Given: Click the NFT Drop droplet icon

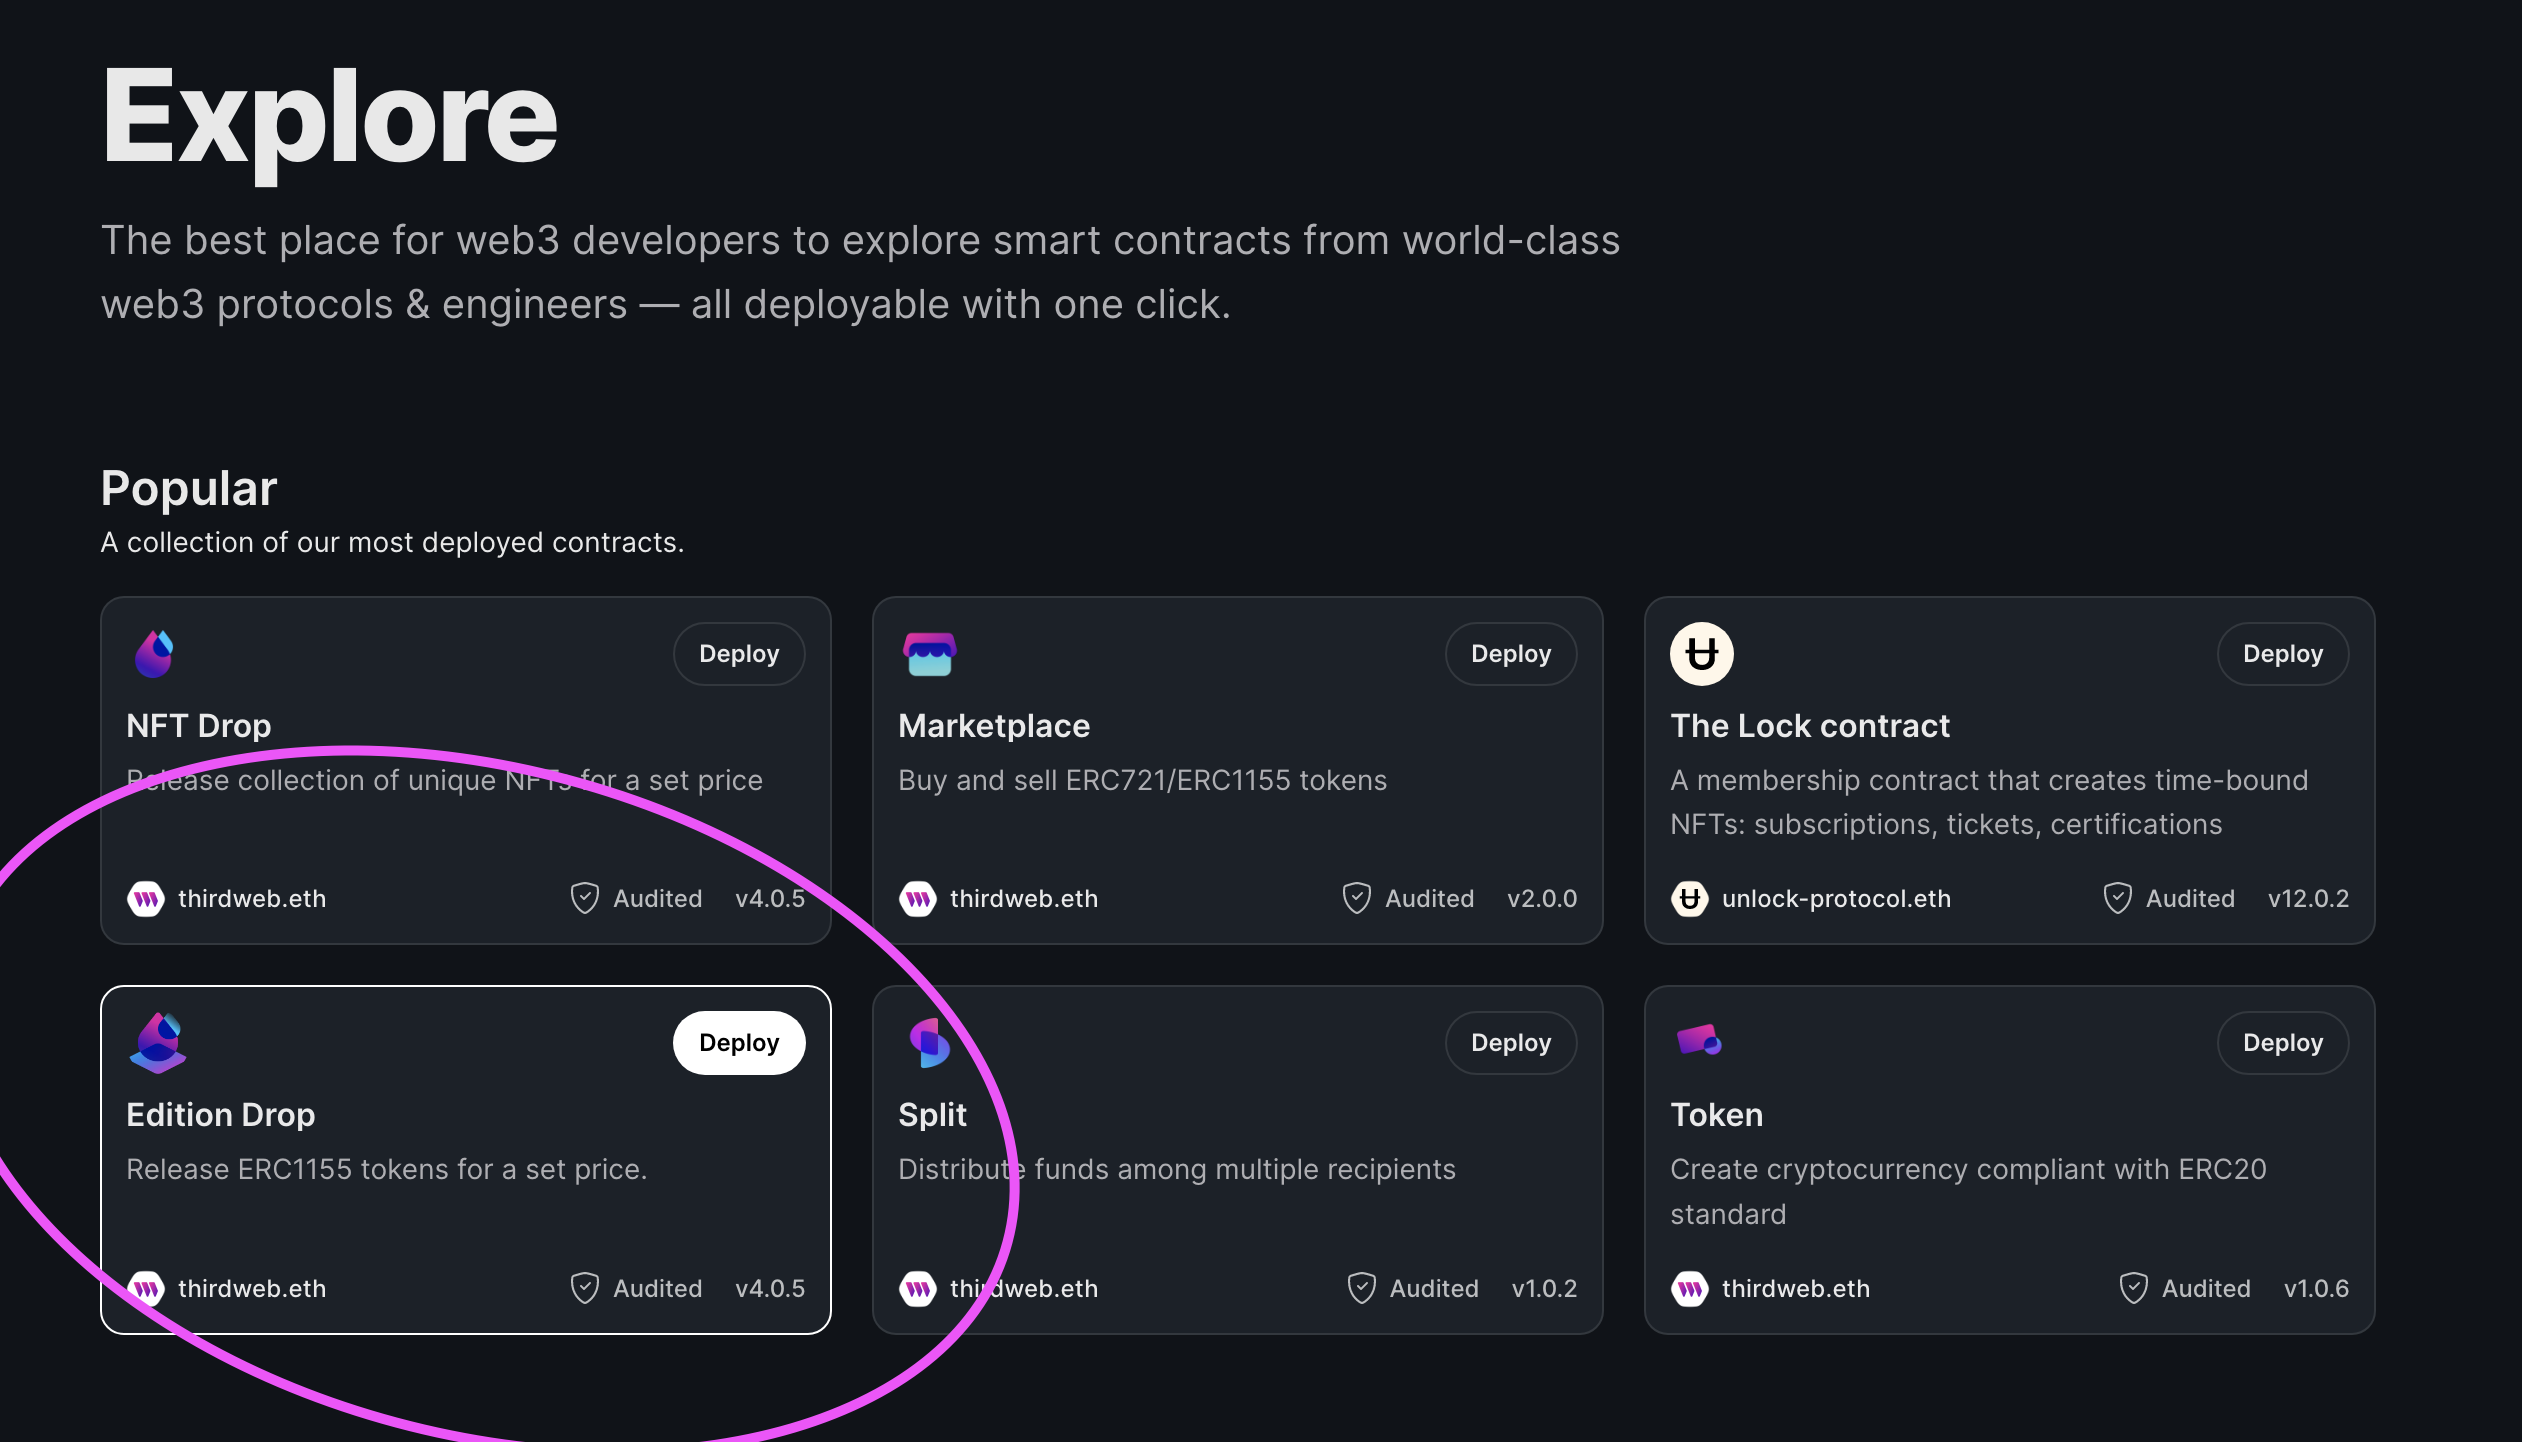Looking at the screenshot, I should pos(155,654).
